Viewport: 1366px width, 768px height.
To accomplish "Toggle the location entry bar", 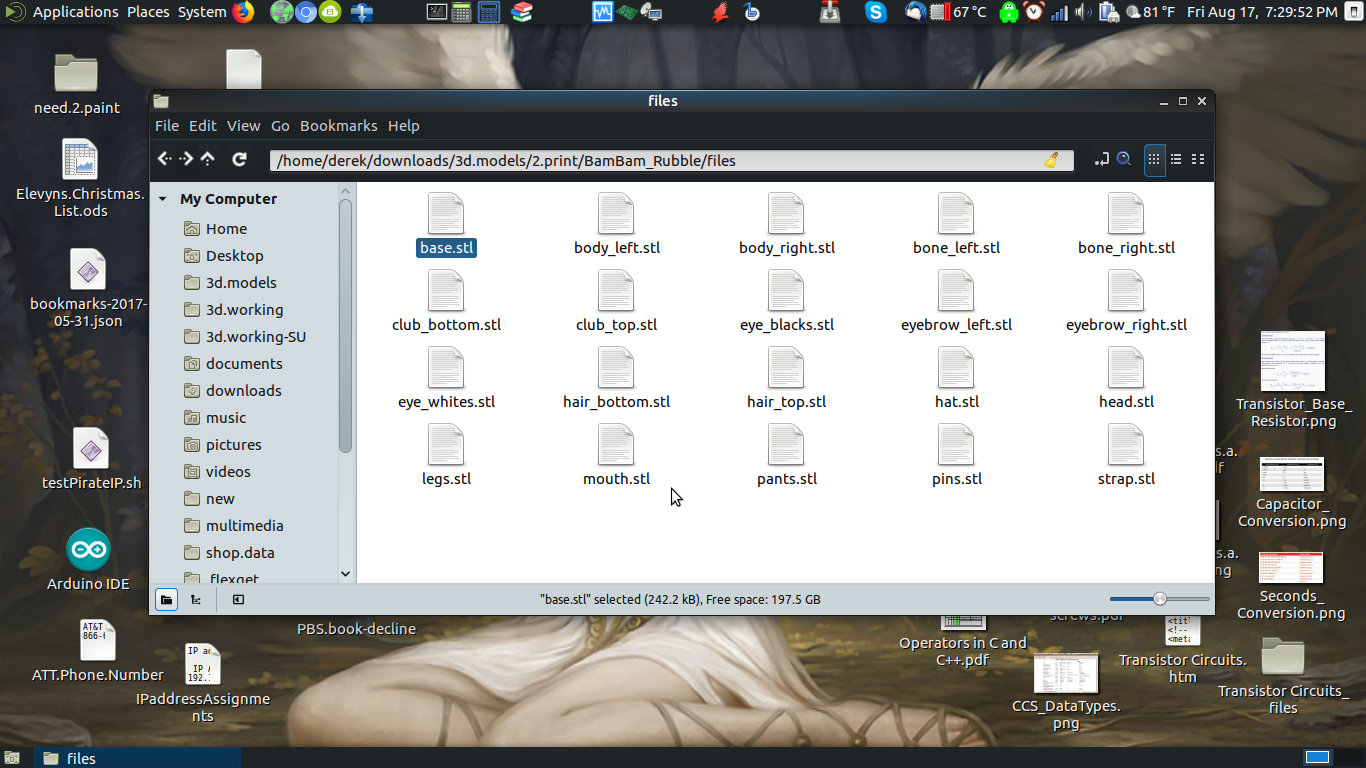I will click(x=1101, y=159).
